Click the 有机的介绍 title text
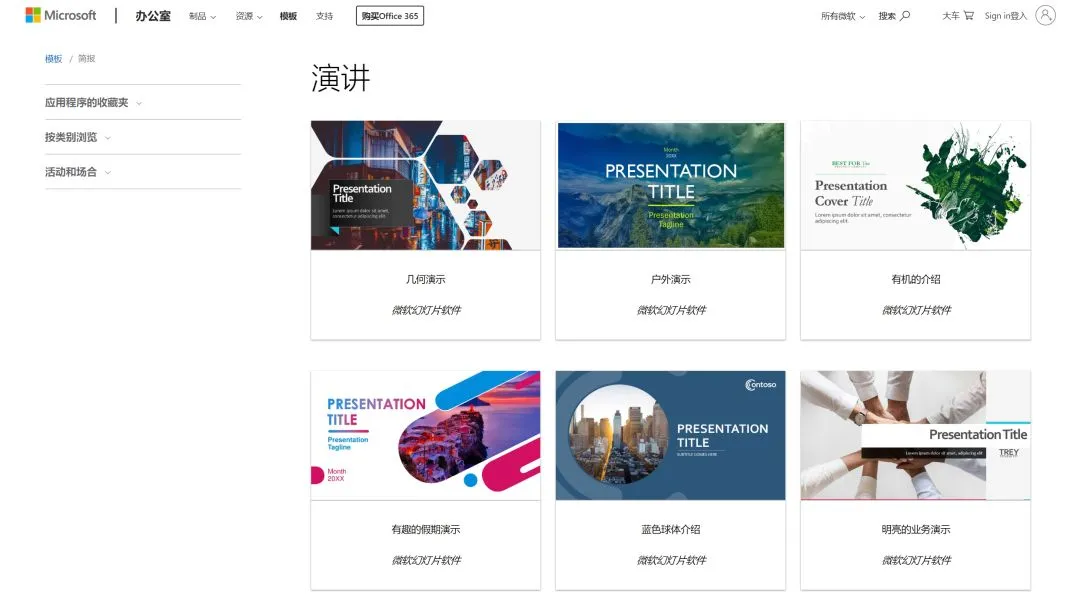Viewport: 1080px width, 608px height. 915,279
